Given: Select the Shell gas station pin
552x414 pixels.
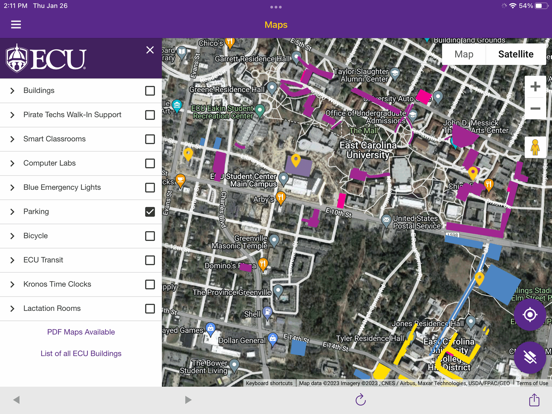Looking at the screenshot, I should pos(268,313).
